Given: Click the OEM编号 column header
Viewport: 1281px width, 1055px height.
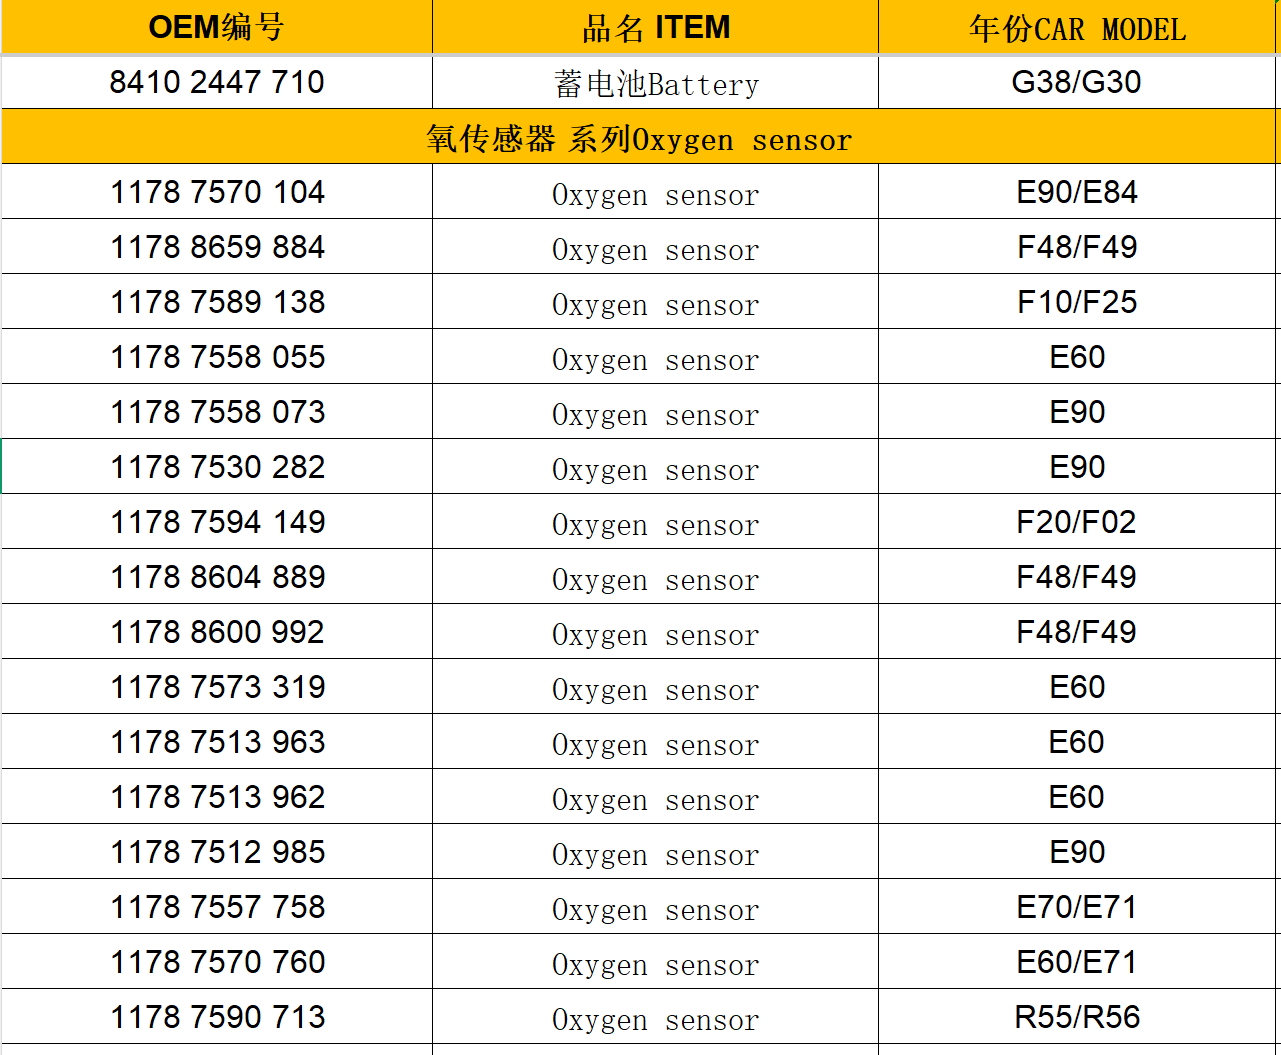Looking at the screenshot, I should pos(216,27).
